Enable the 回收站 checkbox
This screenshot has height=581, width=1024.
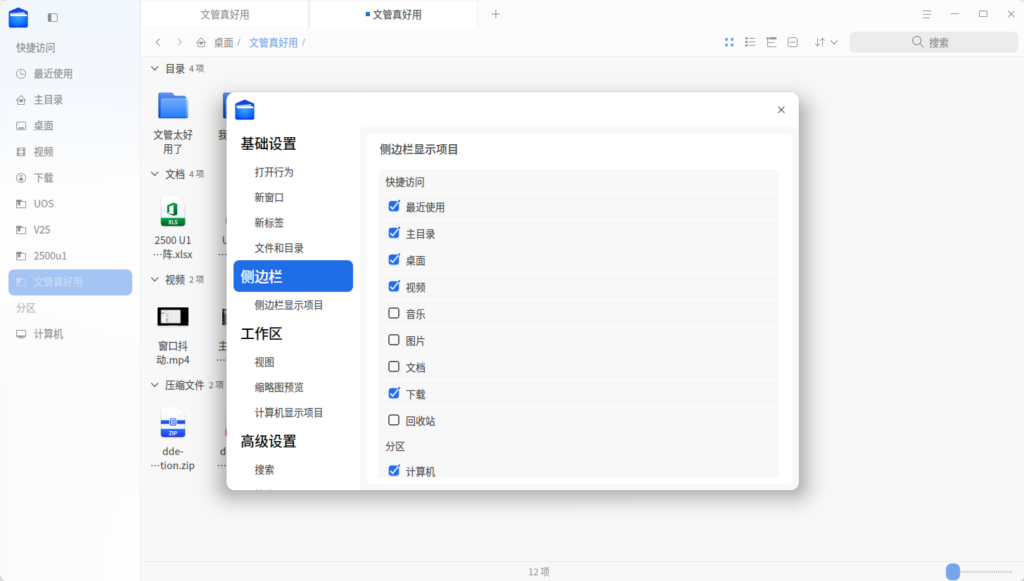click(x=394, y=421)
